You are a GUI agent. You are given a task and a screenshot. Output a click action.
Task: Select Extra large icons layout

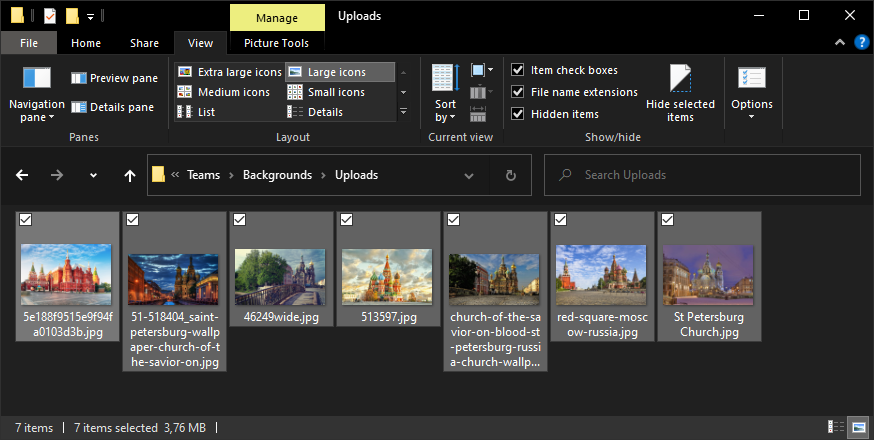[x=229, y=72]
